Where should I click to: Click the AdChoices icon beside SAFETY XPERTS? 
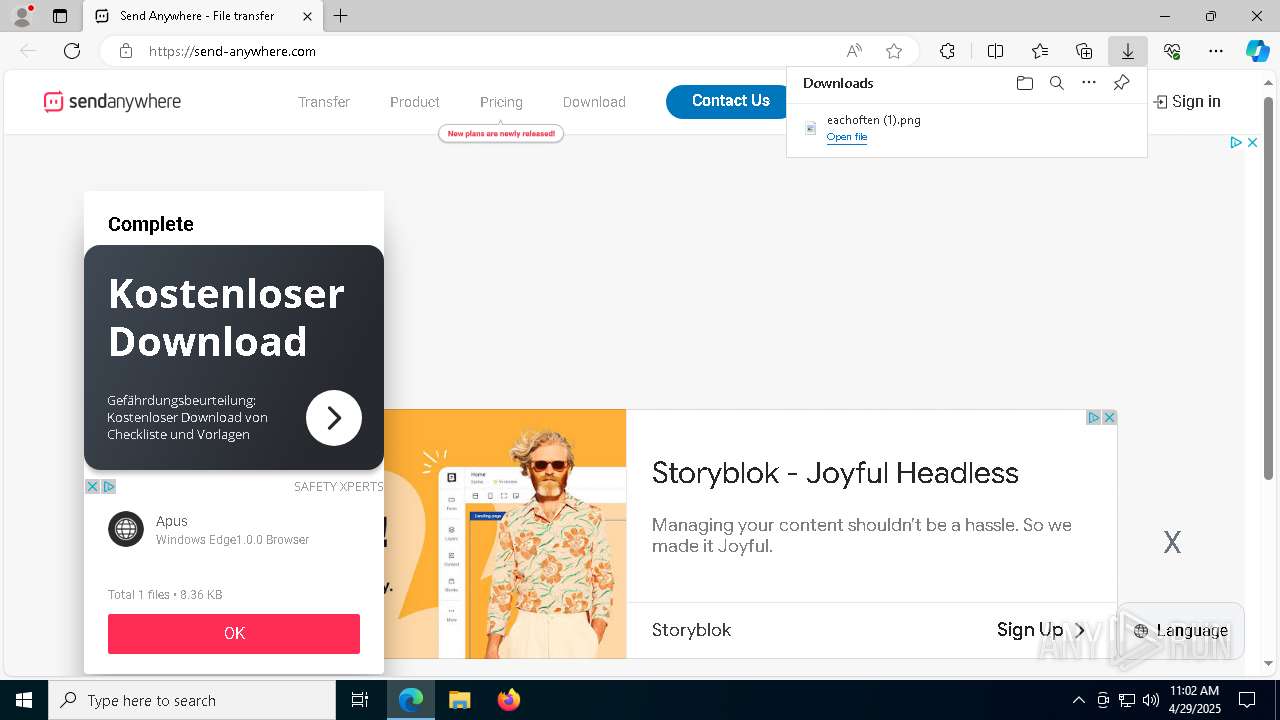[109, 487]
